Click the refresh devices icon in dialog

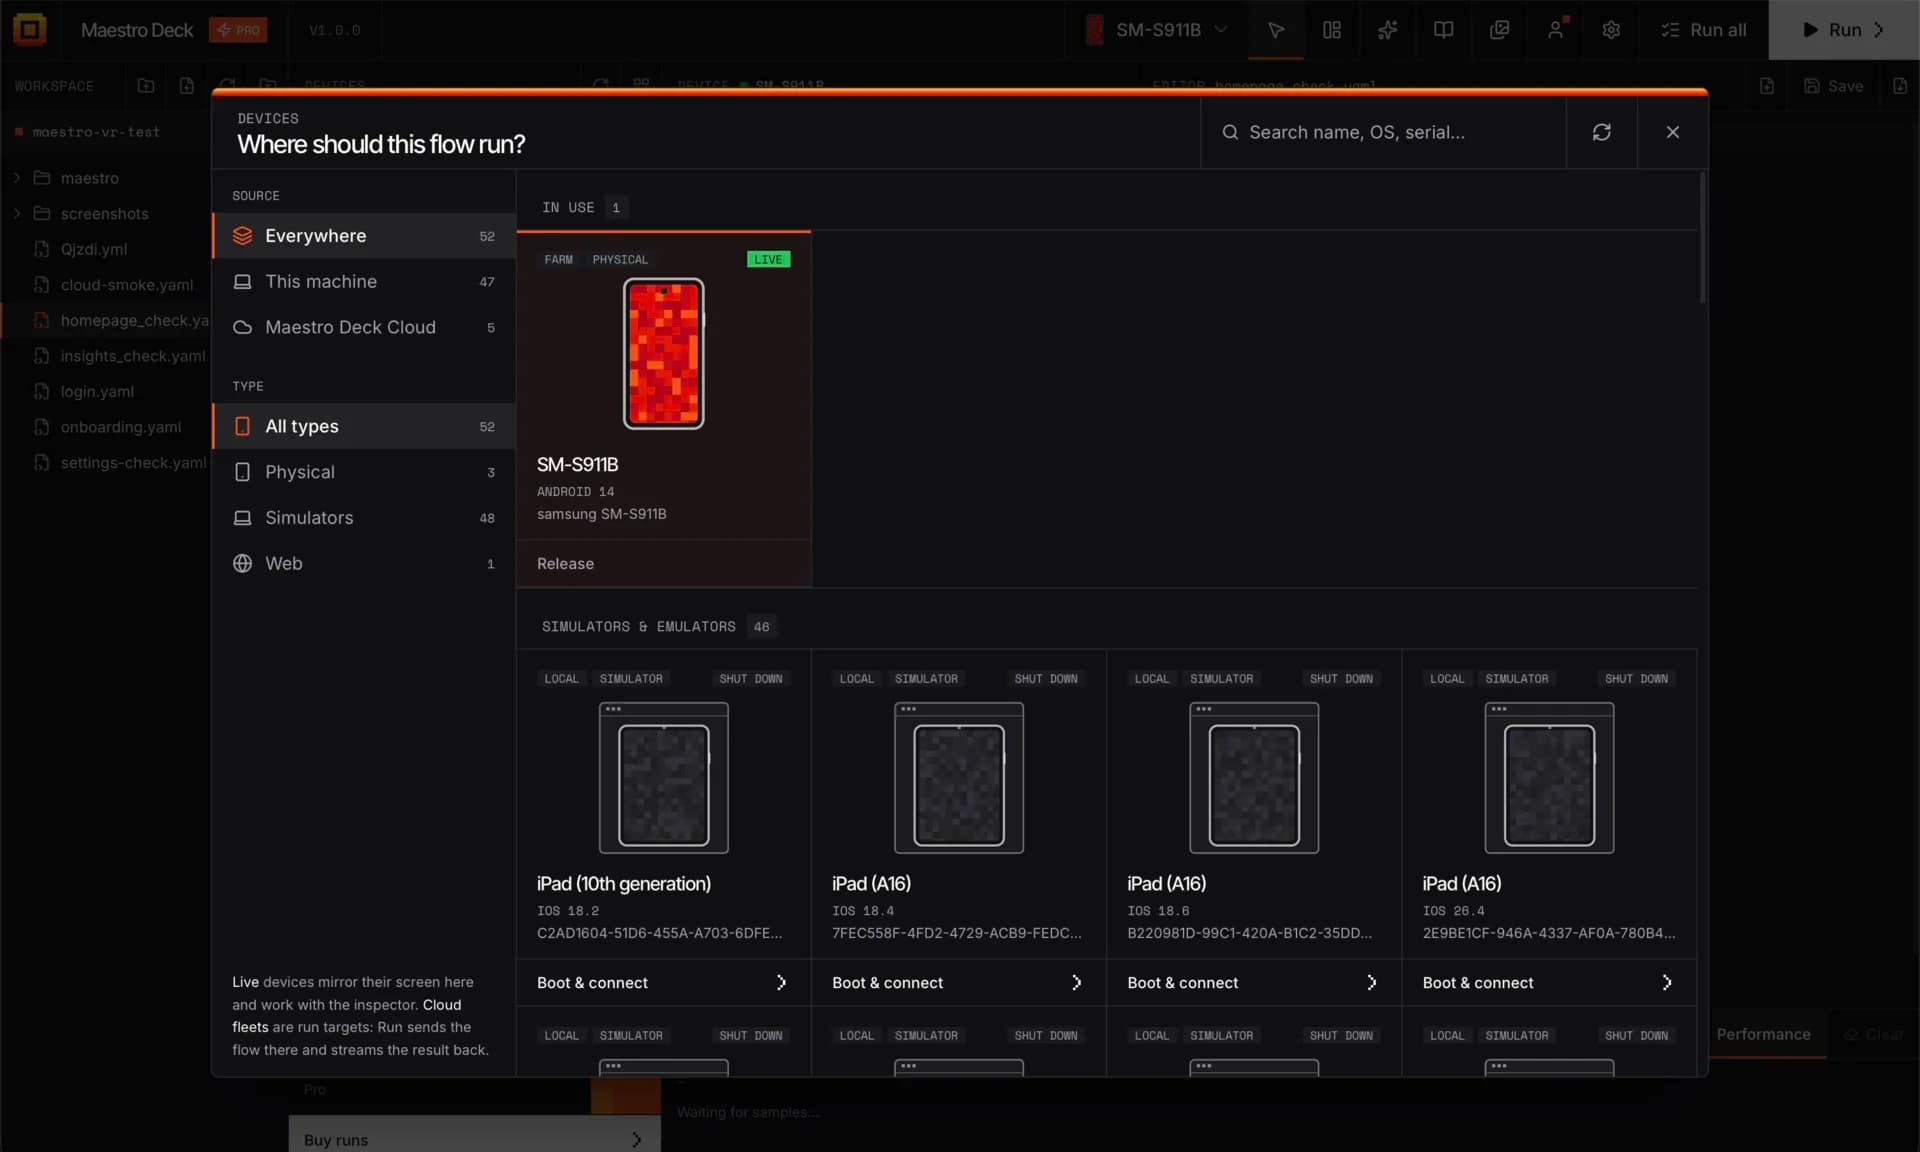pyautogui.click(x=1601, y=132)
